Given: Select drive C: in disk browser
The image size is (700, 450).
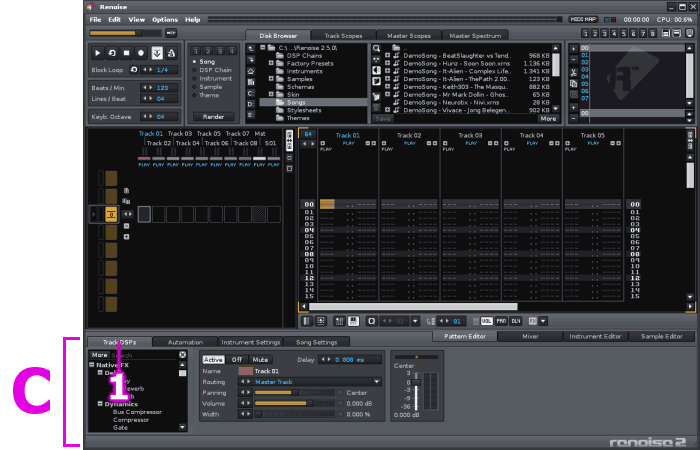Looking at the screenshot, I should tap(251, 93).
